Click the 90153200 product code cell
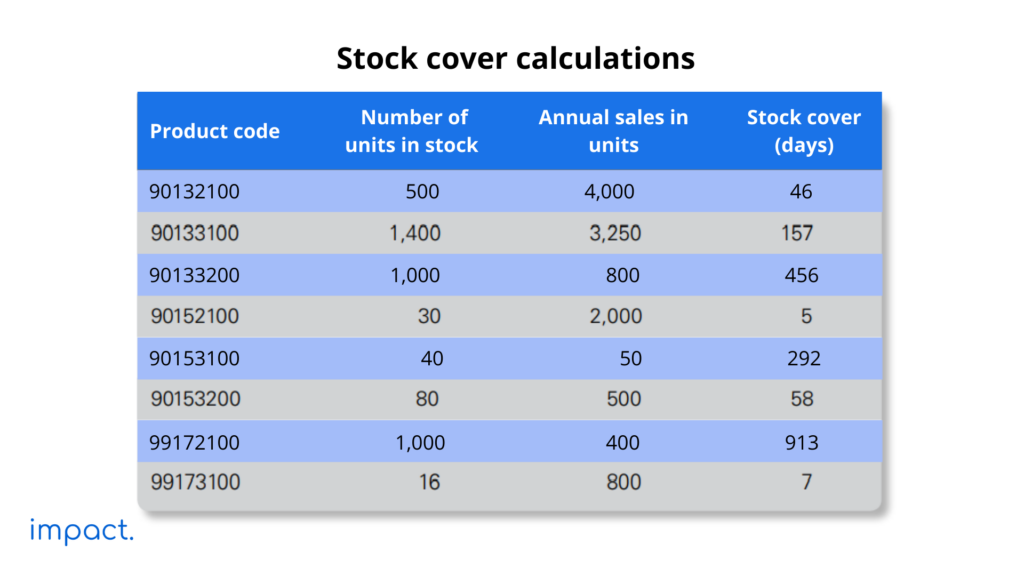Image resolution: width=1024 pixels, height=576 pixels. point(195,399)
